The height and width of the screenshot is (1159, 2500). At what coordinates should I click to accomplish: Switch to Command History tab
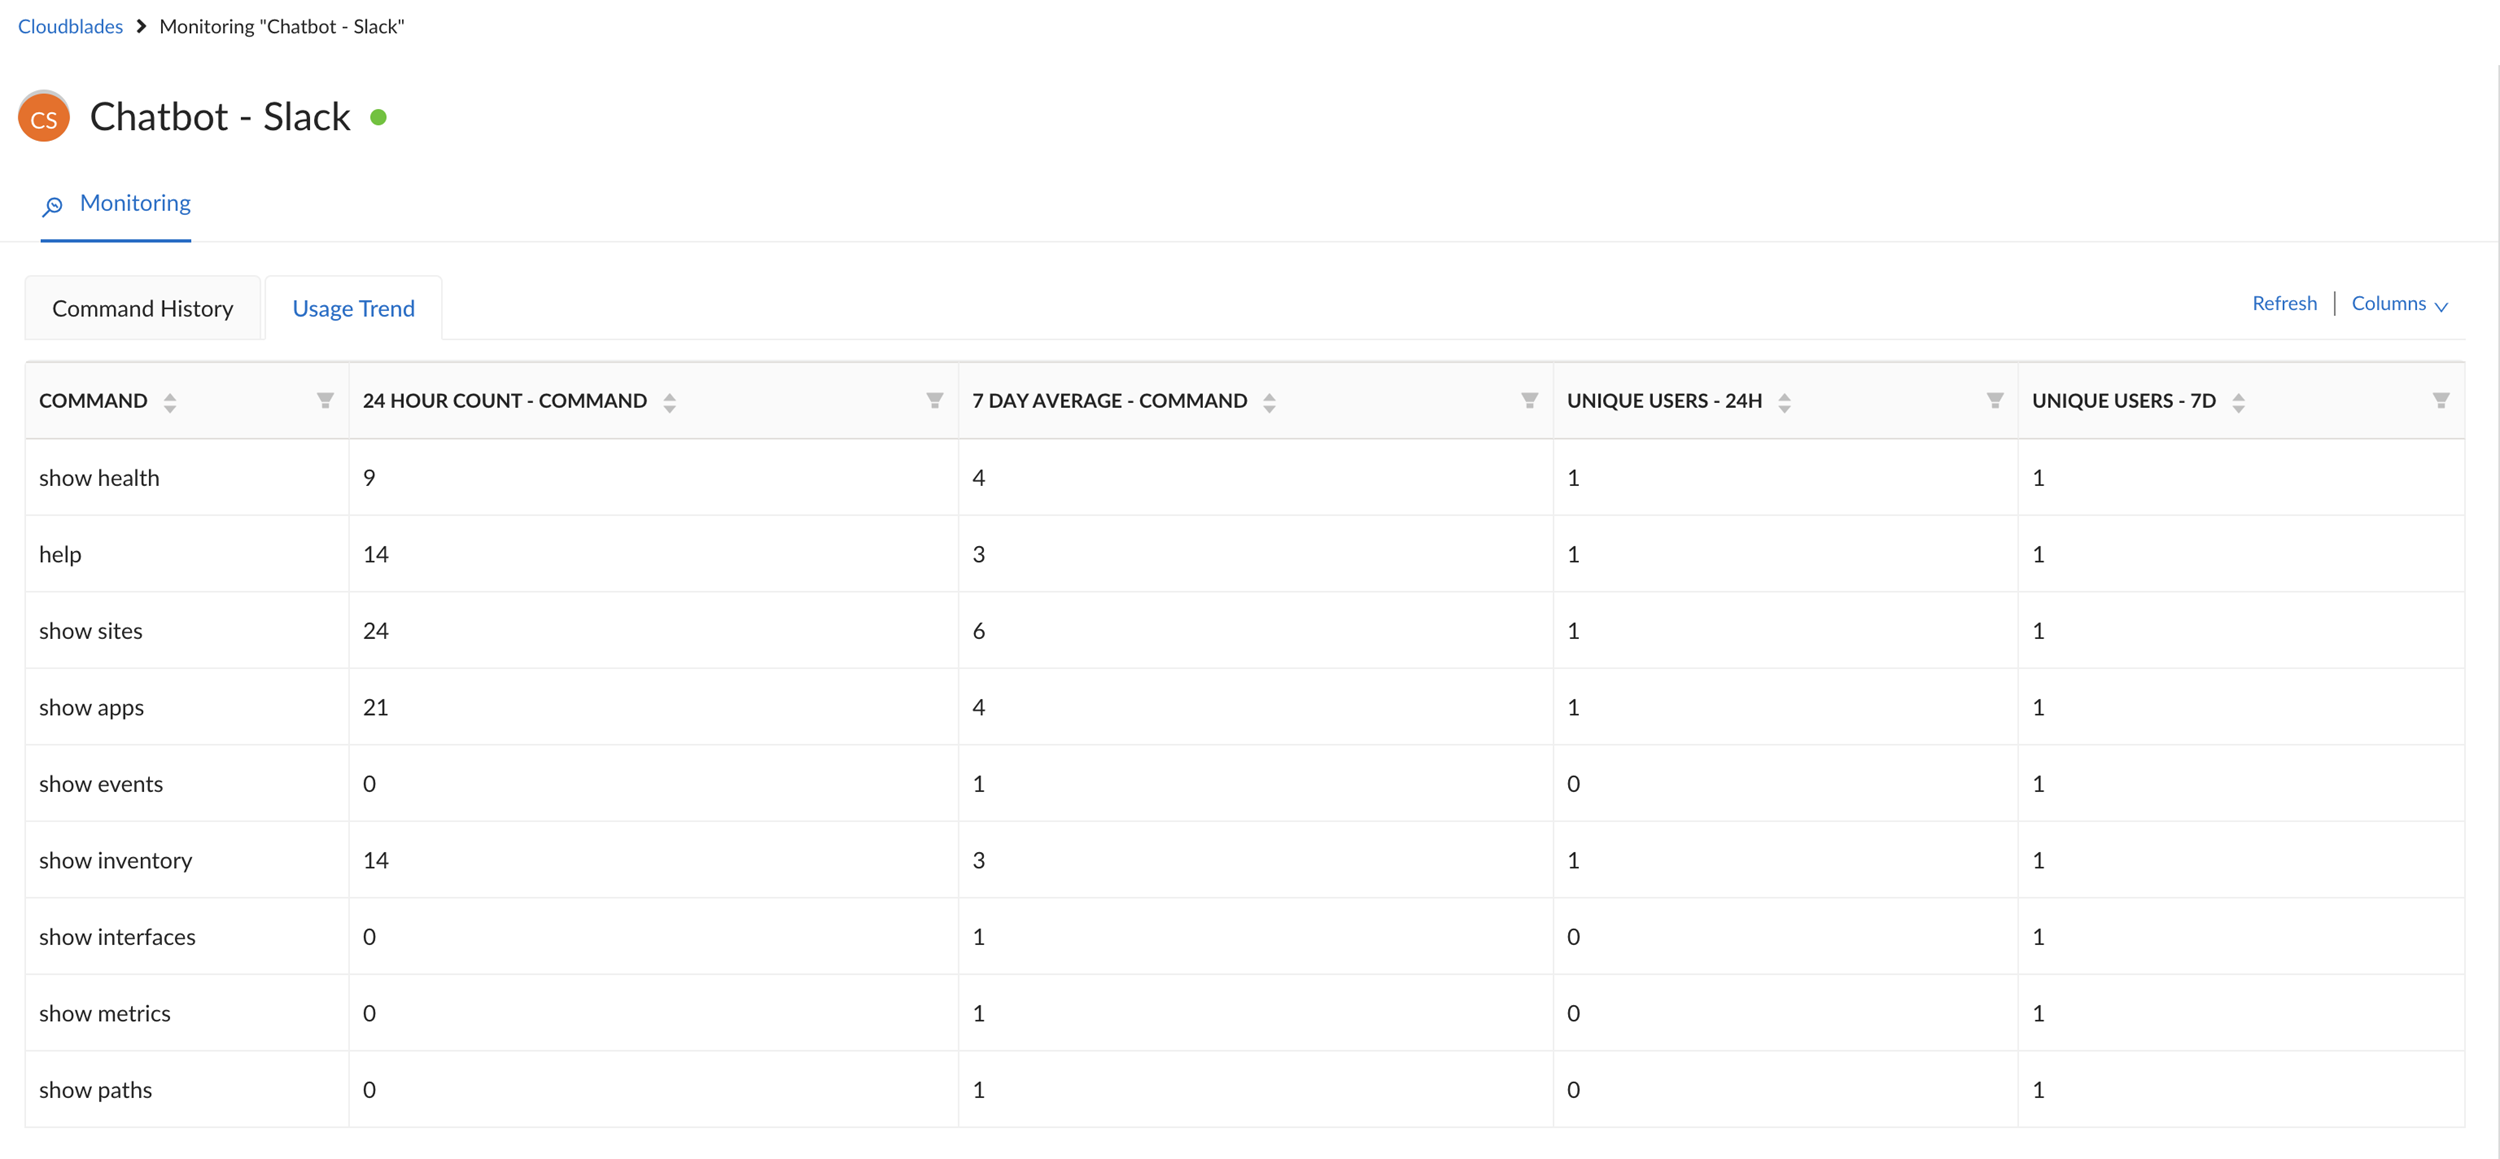point(142,308)
